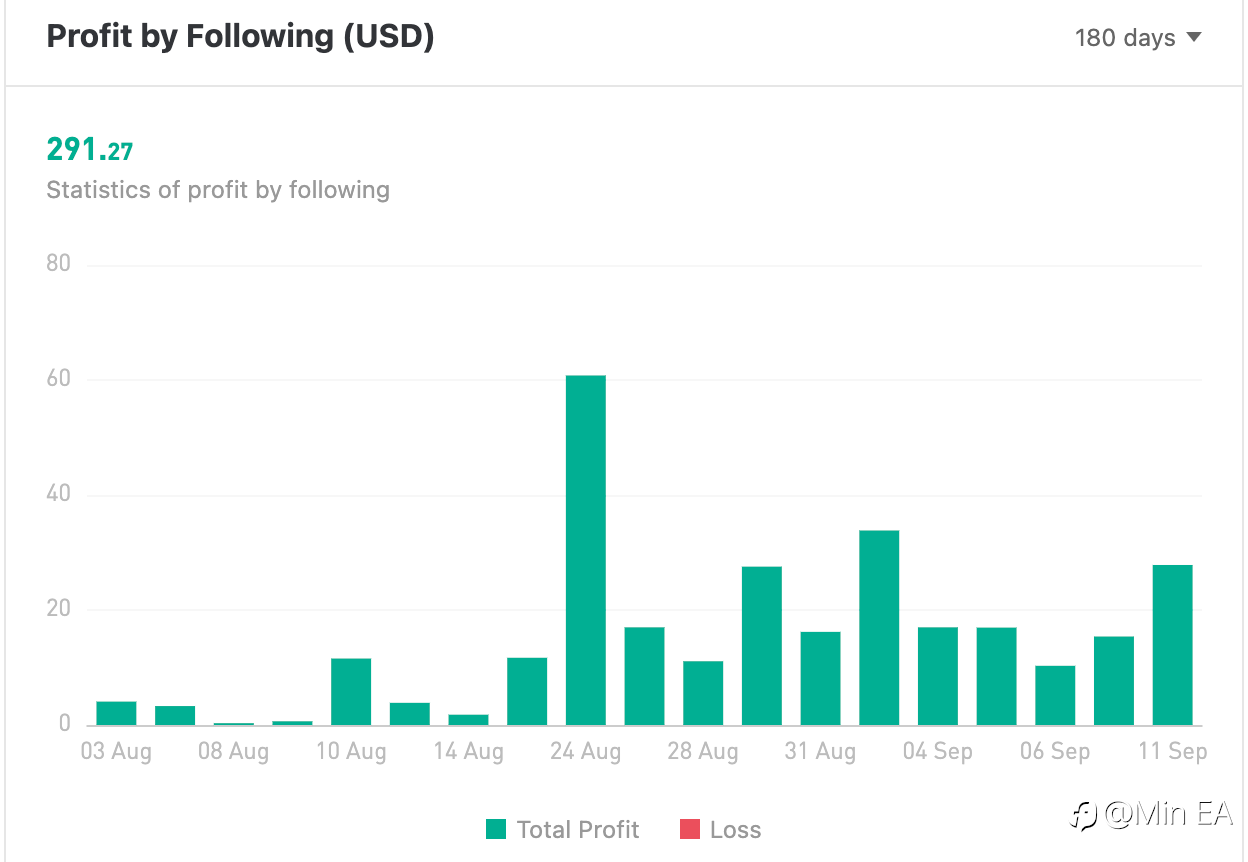
Task: Toggle Loss legend series
Action: pyautogui.click(x=735, y=829)
